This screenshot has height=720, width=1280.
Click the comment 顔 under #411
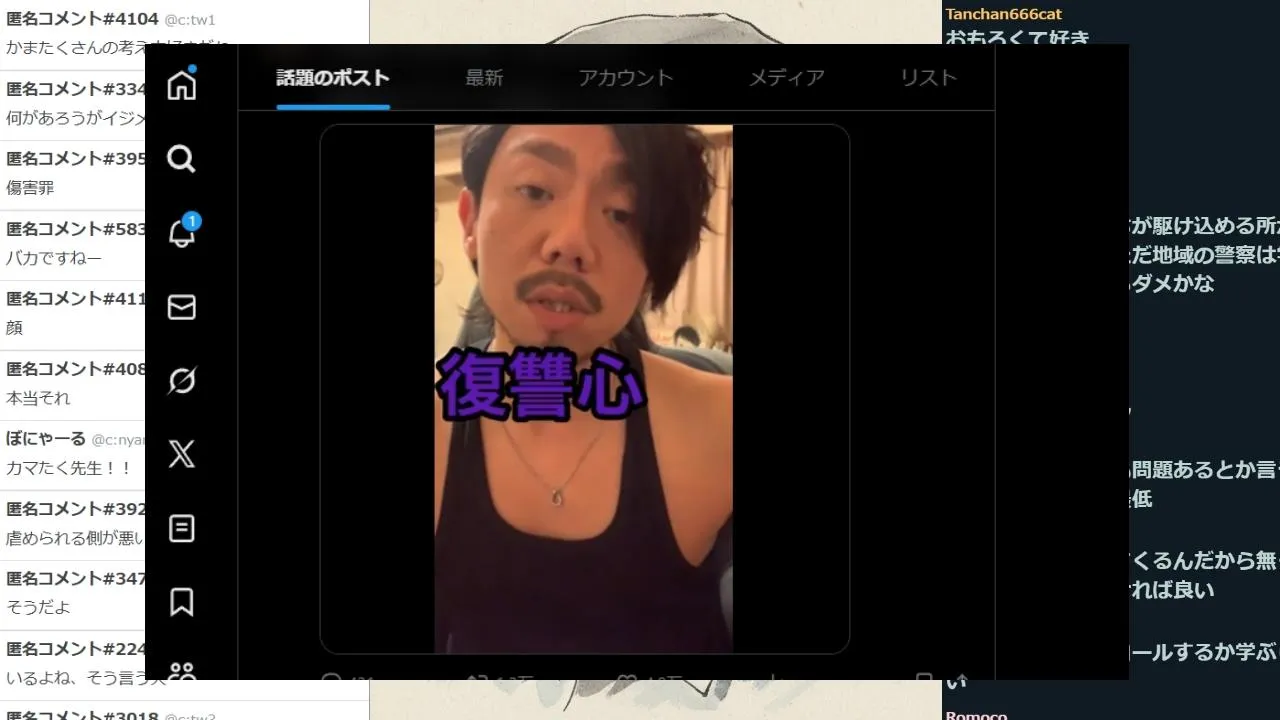tap(14, 327)
